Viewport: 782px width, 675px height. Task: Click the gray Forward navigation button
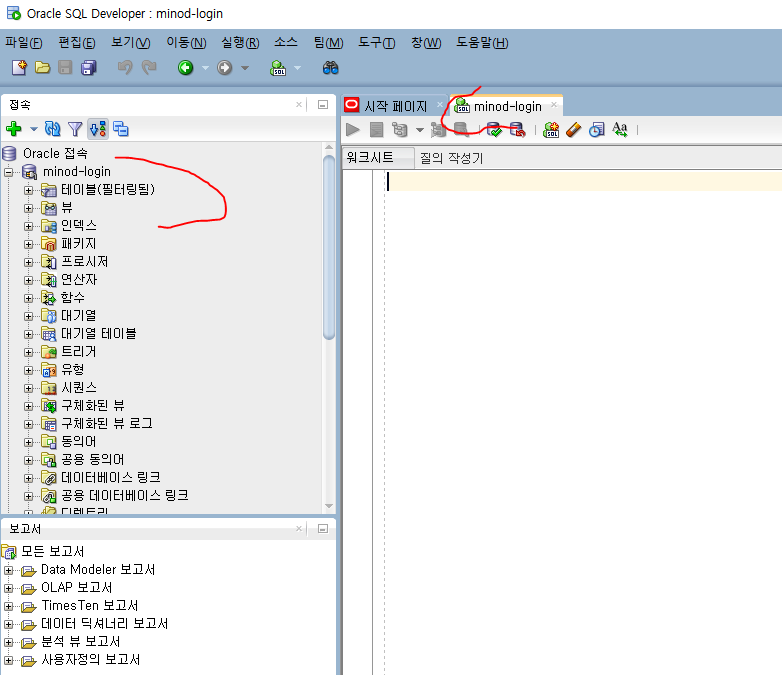click(224, 67)
